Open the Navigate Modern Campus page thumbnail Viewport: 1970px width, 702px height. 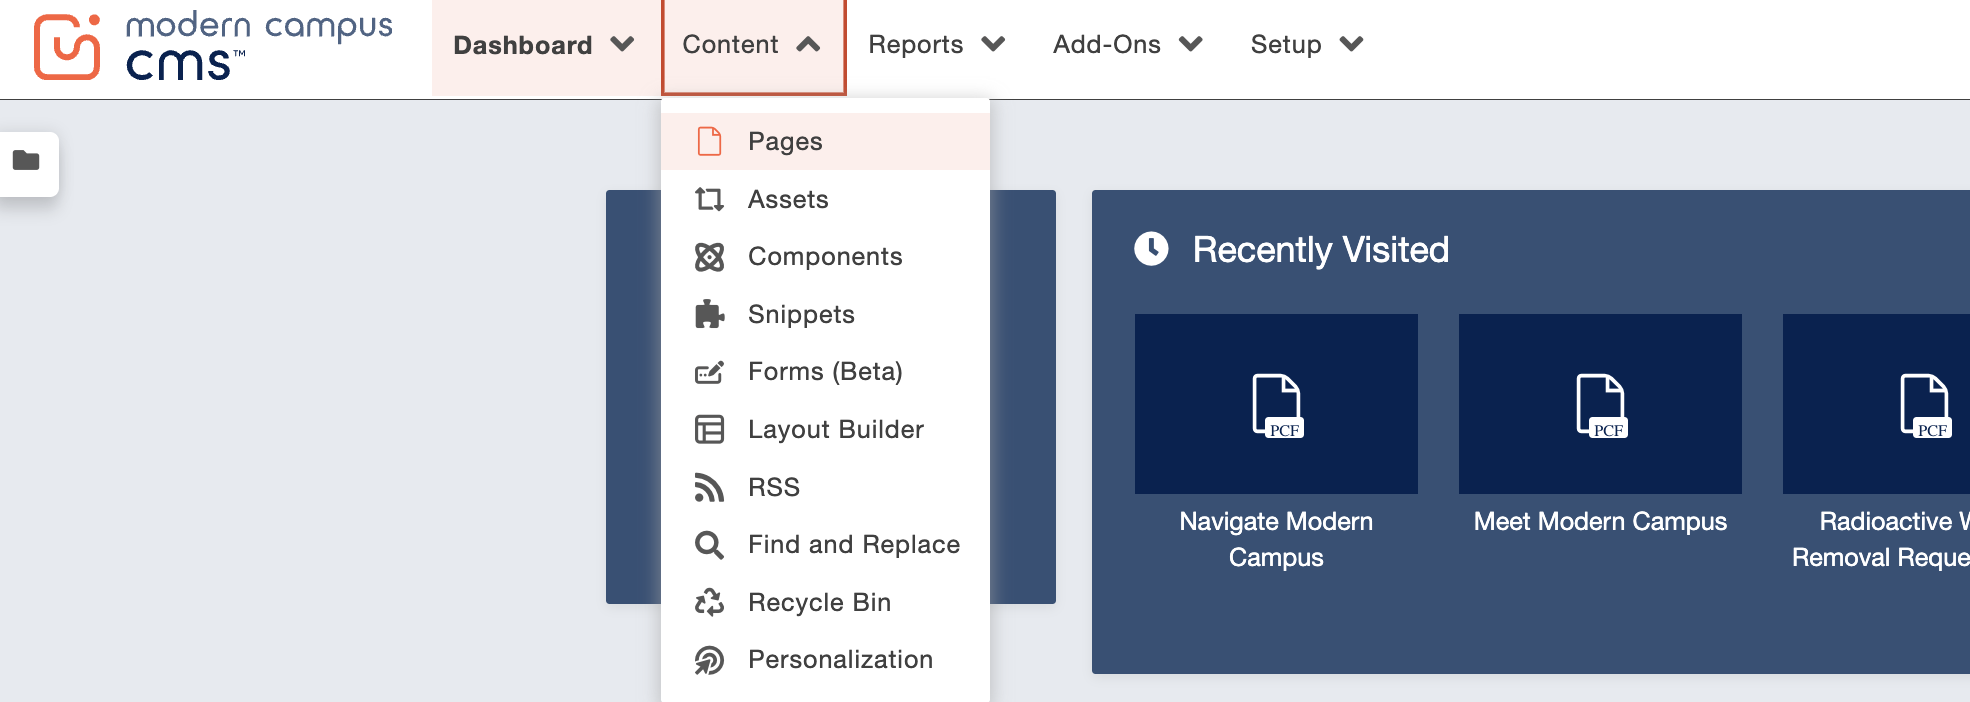[x=1276, y=404]
